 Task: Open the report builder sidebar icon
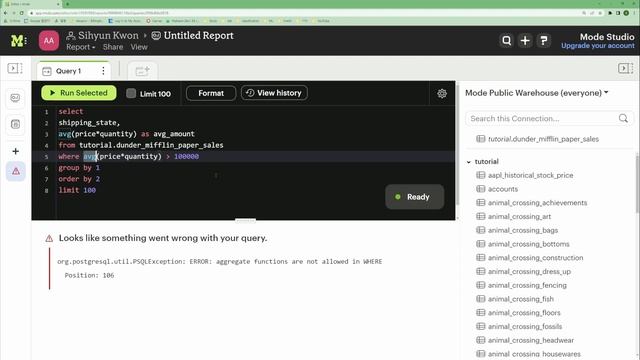(15, 98)
